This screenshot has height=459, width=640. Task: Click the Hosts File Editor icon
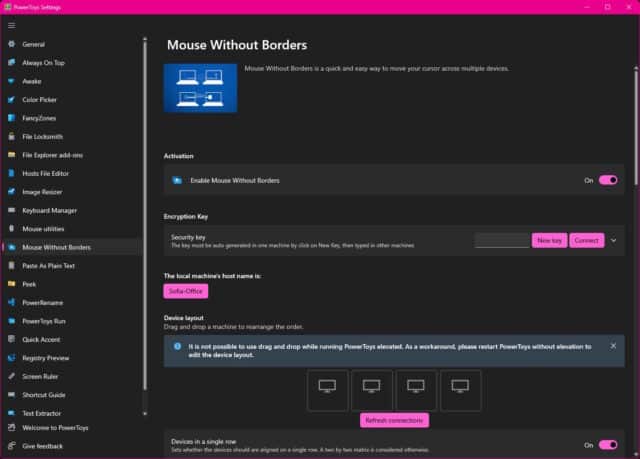pyautogui.click(x=11, y=173)
